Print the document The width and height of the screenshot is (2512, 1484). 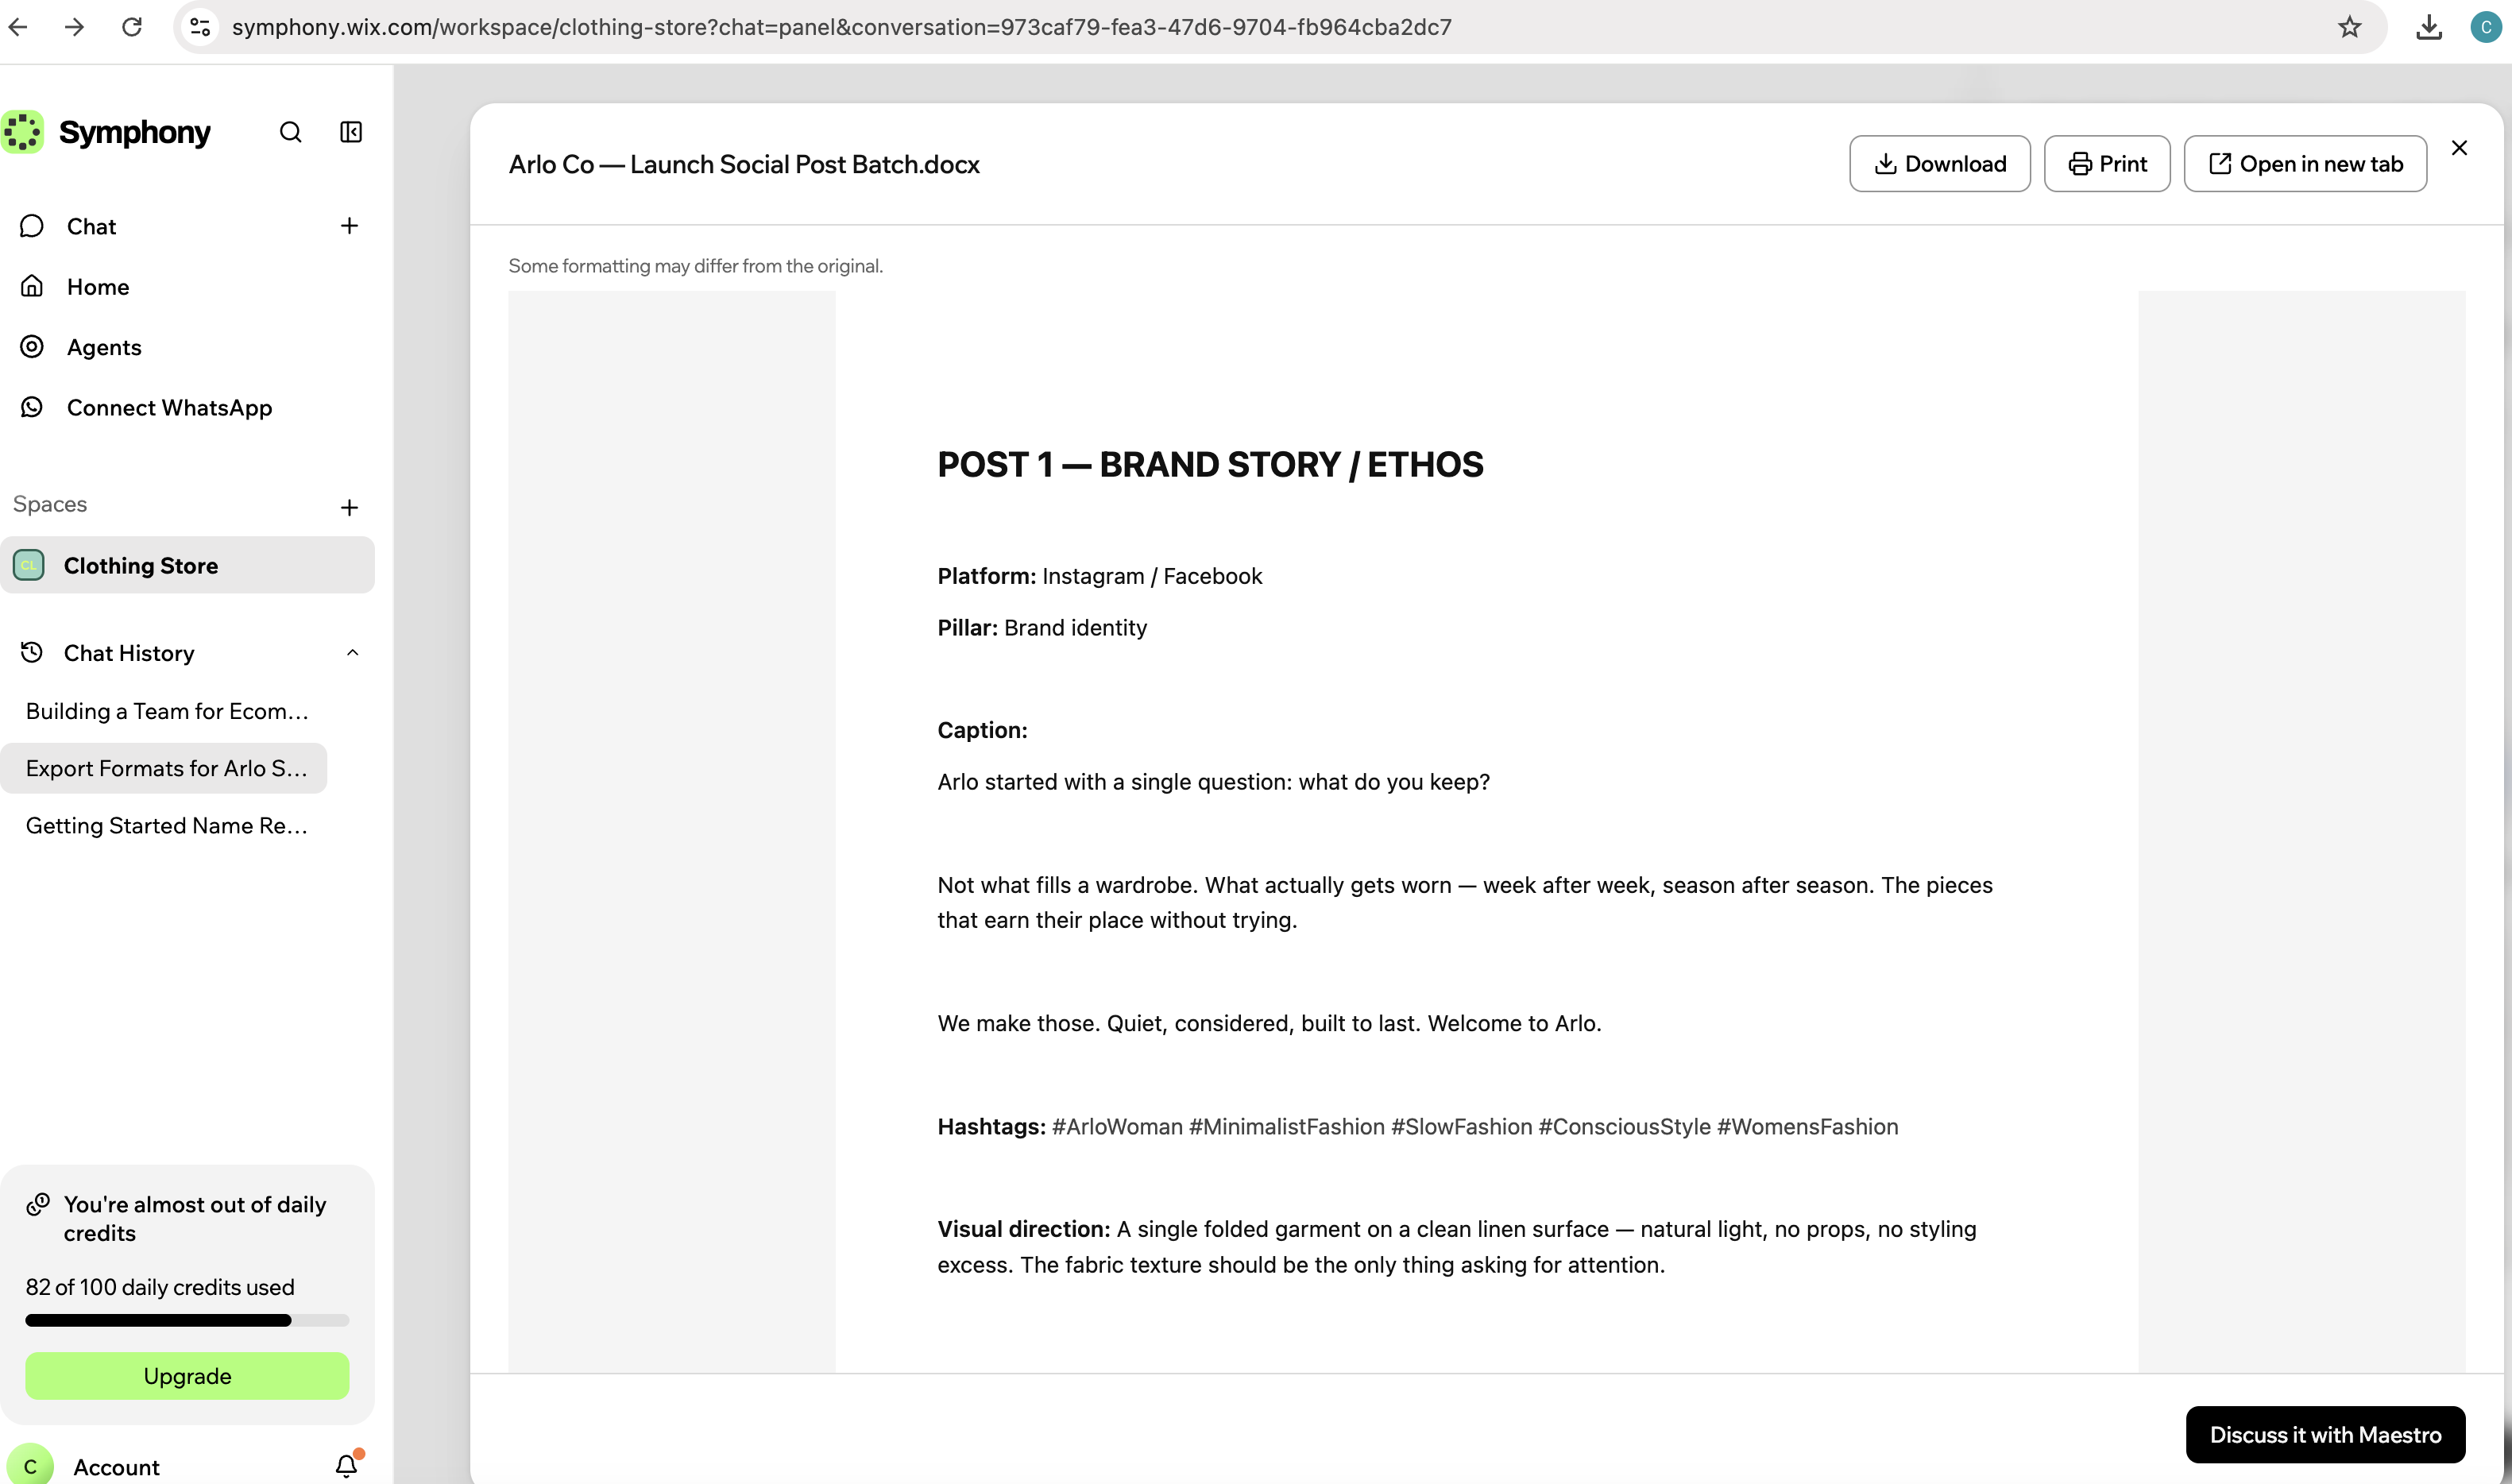pyautogui.click(x=2106, y=163)
